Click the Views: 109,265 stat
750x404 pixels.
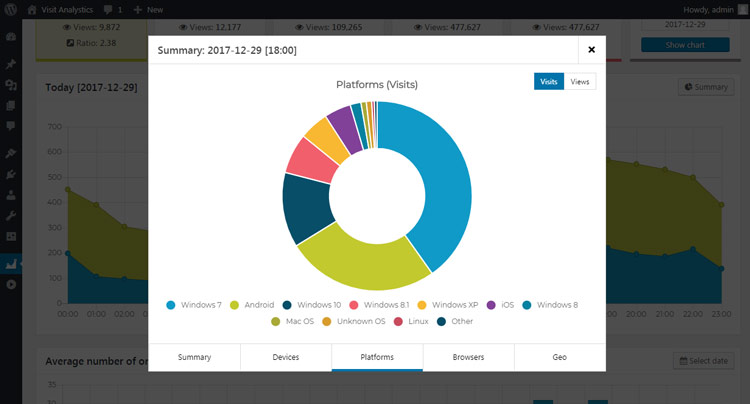coord(329,27)
